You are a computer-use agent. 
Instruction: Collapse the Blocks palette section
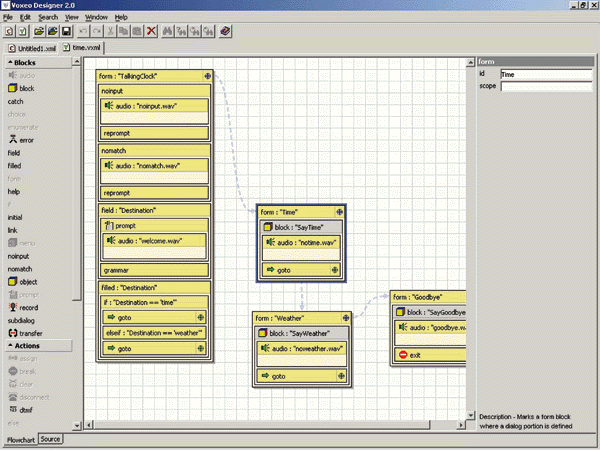9,63
